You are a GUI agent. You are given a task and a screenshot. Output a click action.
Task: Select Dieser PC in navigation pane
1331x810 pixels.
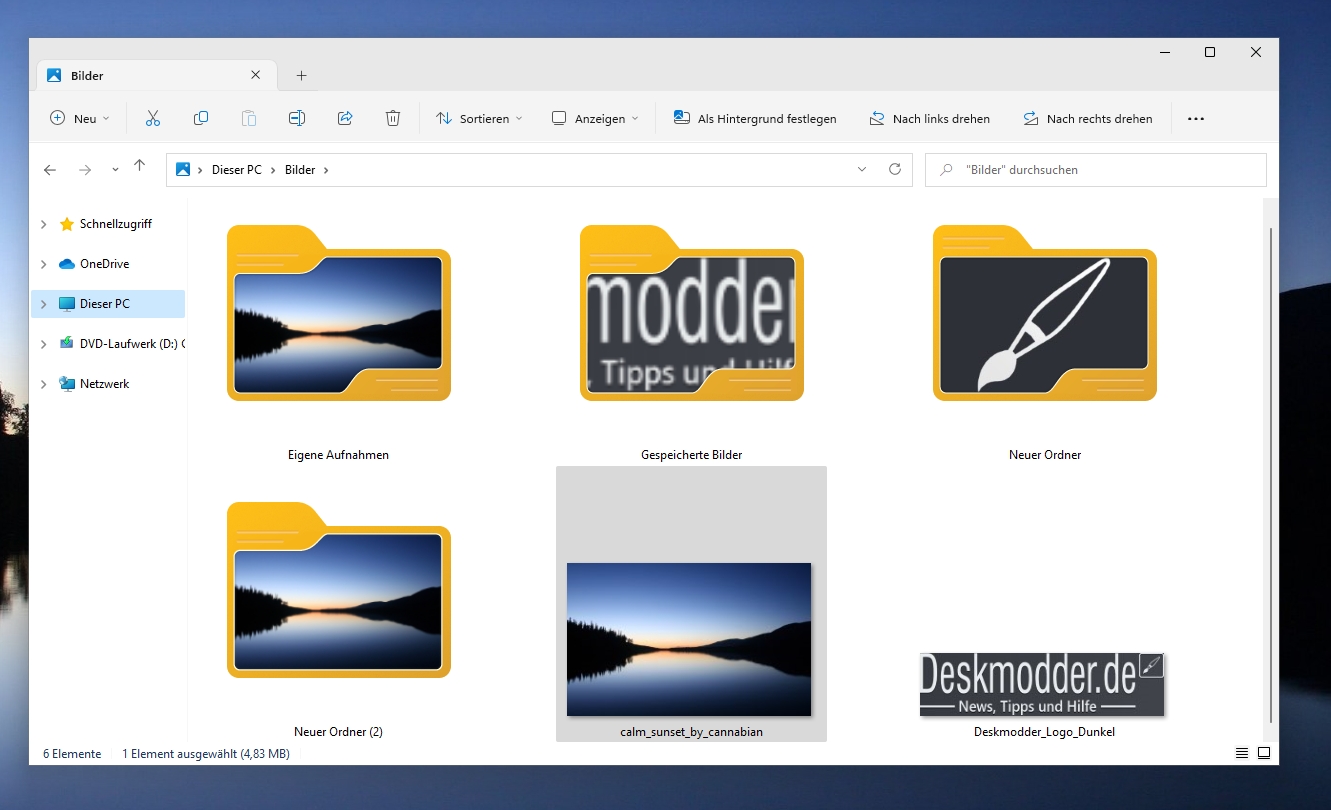click(x=108, y=304)
